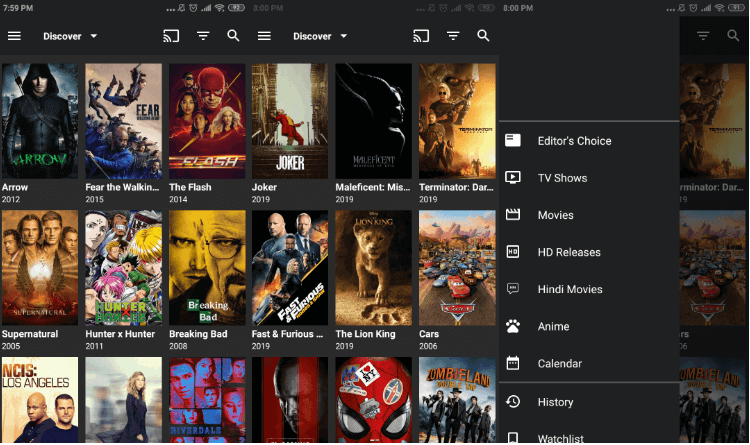
Task: Open the Breaking Bad poster
Action: 207,268
